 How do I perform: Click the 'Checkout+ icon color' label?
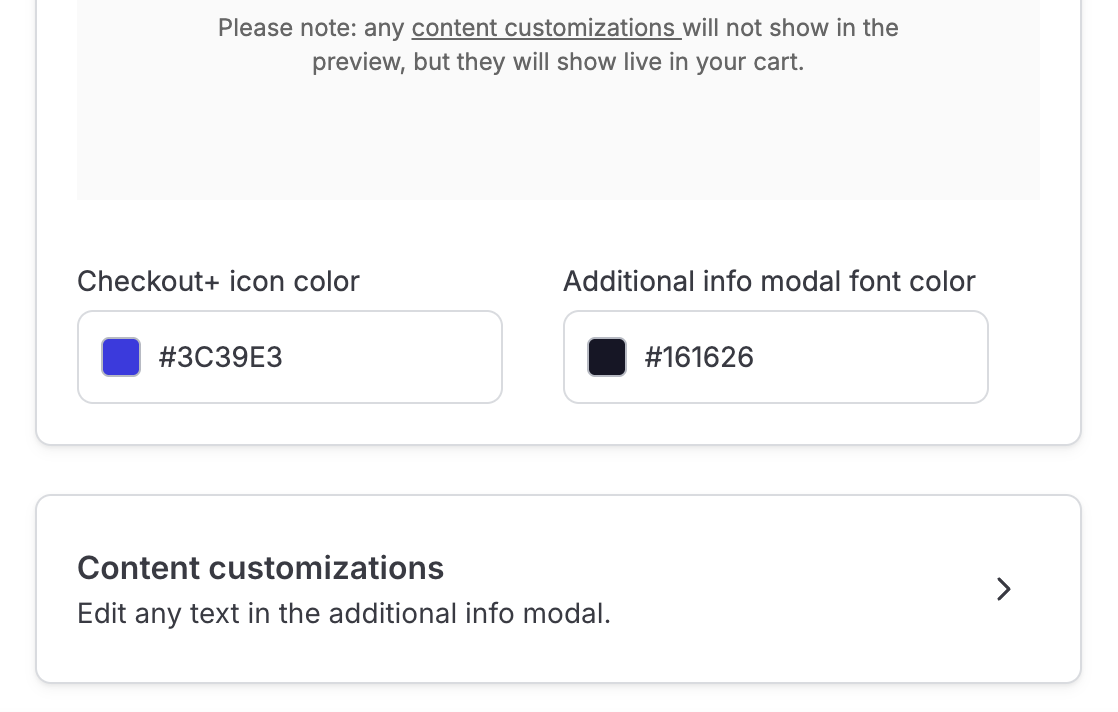click(218, 281)
